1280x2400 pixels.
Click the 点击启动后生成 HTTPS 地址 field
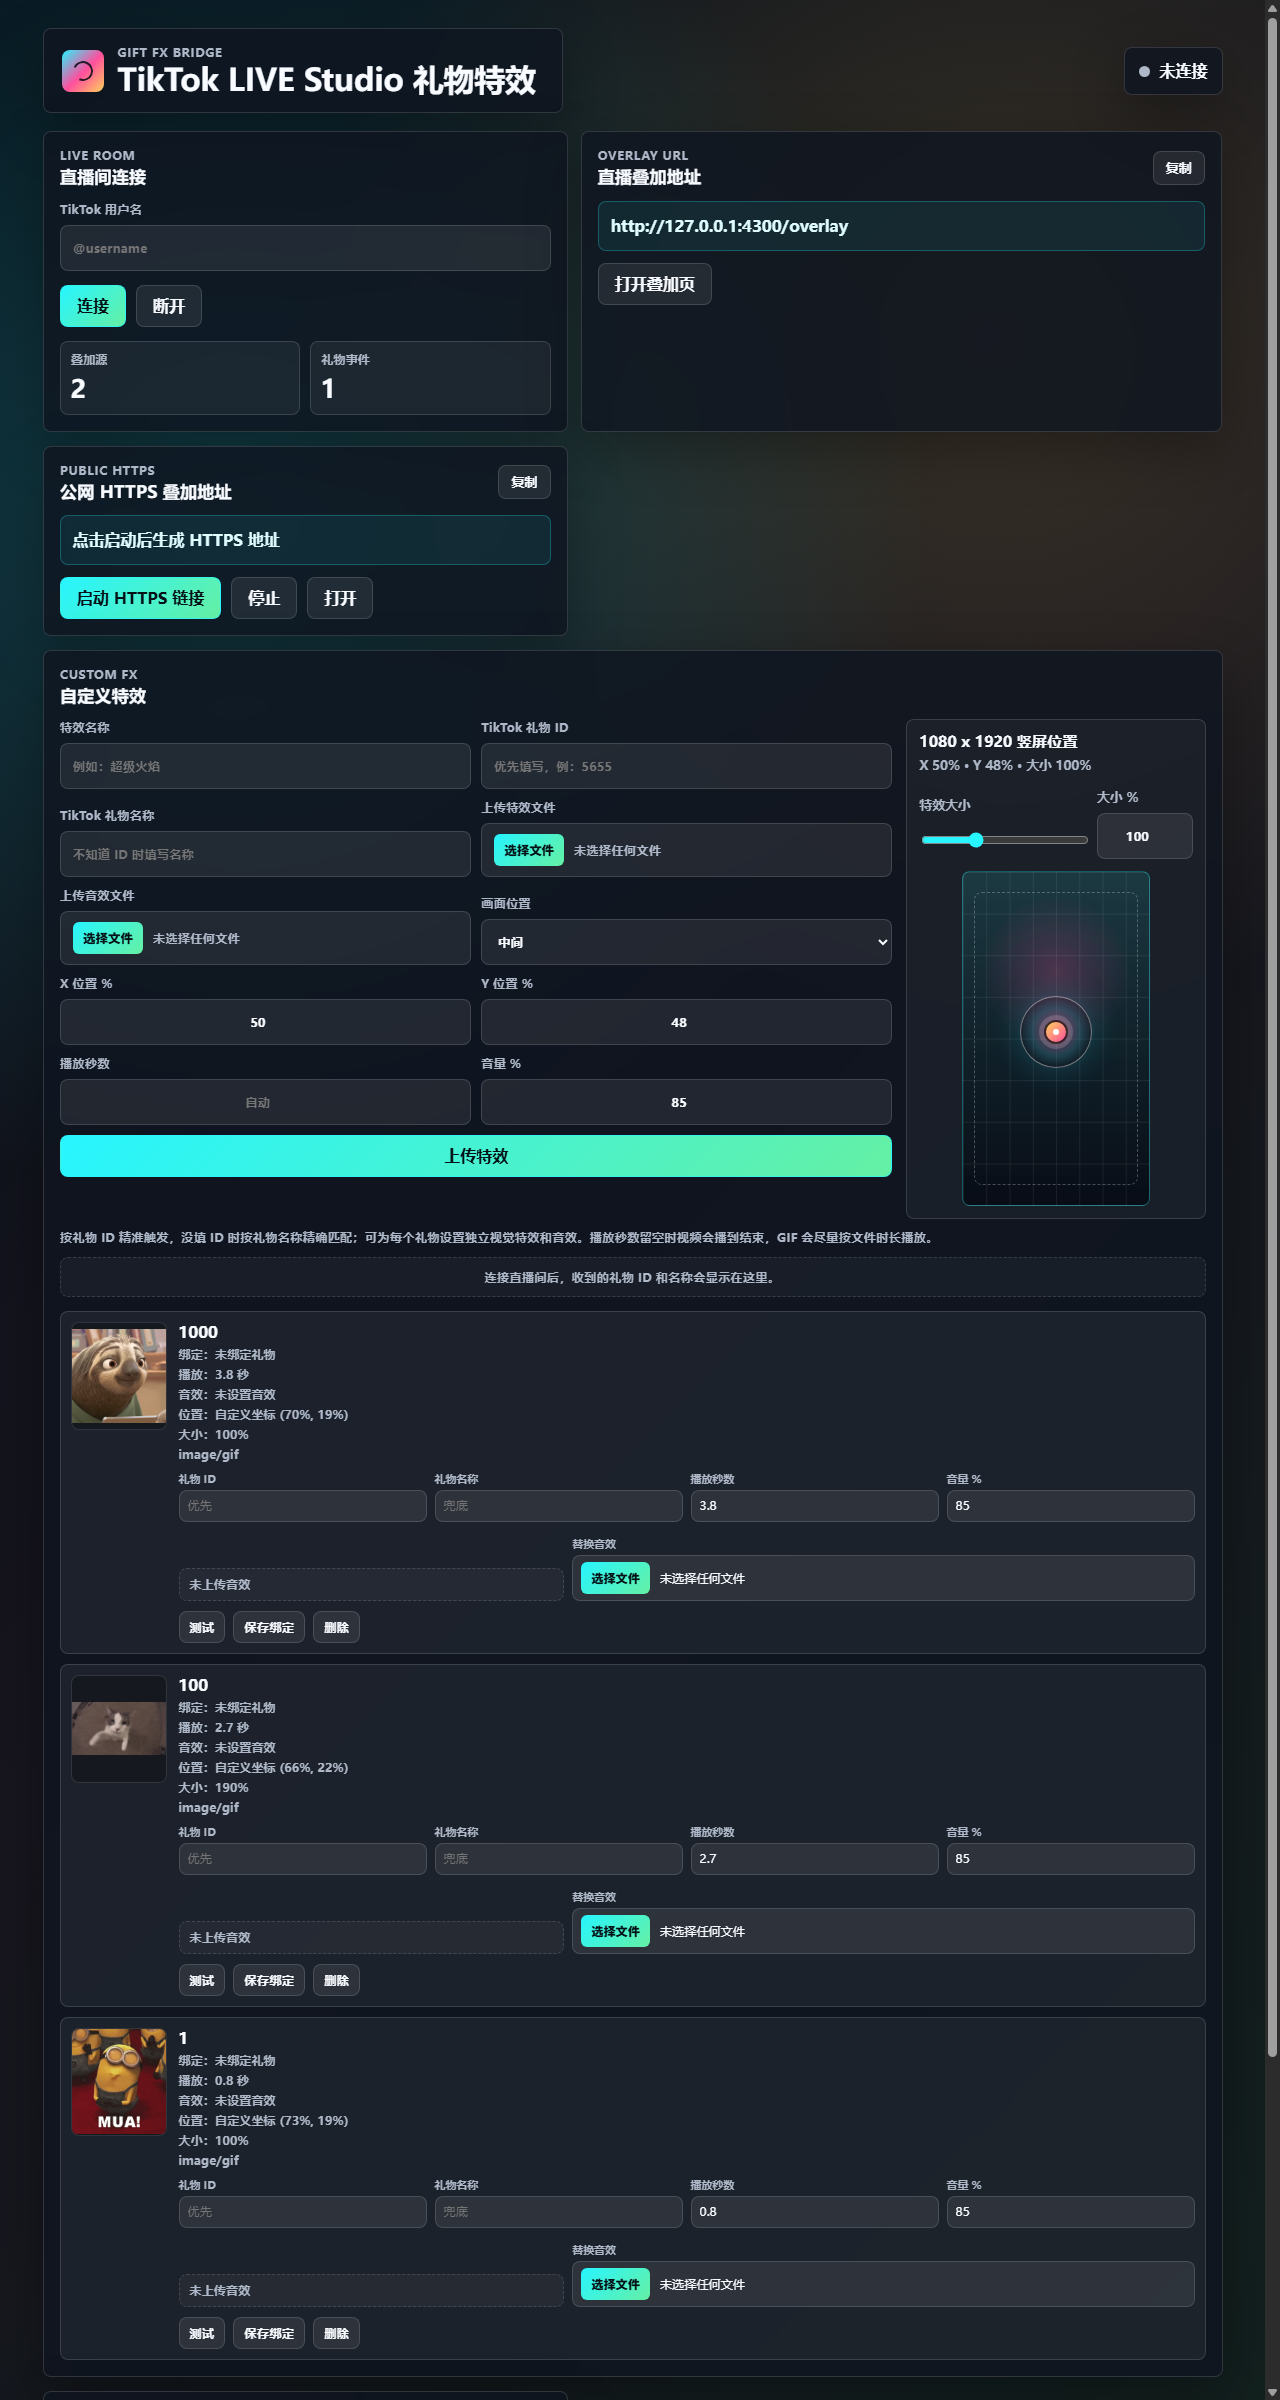click(305, 540)
